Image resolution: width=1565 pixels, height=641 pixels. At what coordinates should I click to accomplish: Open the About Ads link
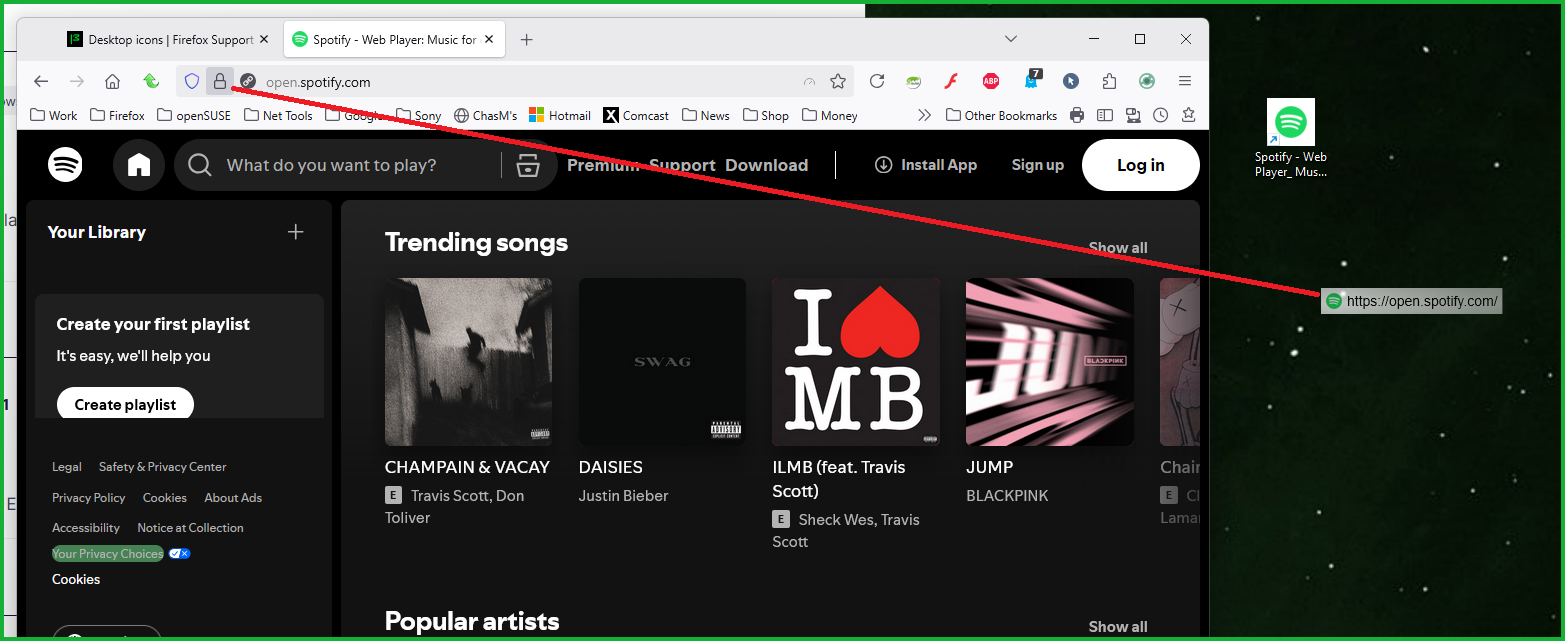233,498
